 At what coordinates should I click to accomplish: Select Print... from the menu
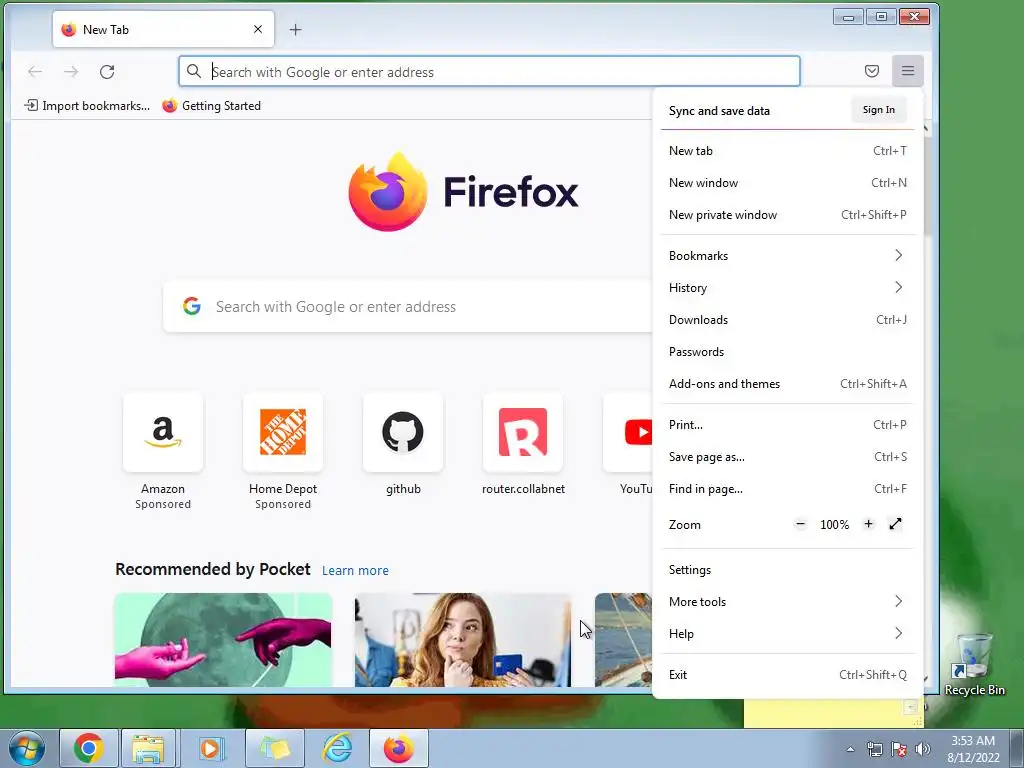coord(788,424)
